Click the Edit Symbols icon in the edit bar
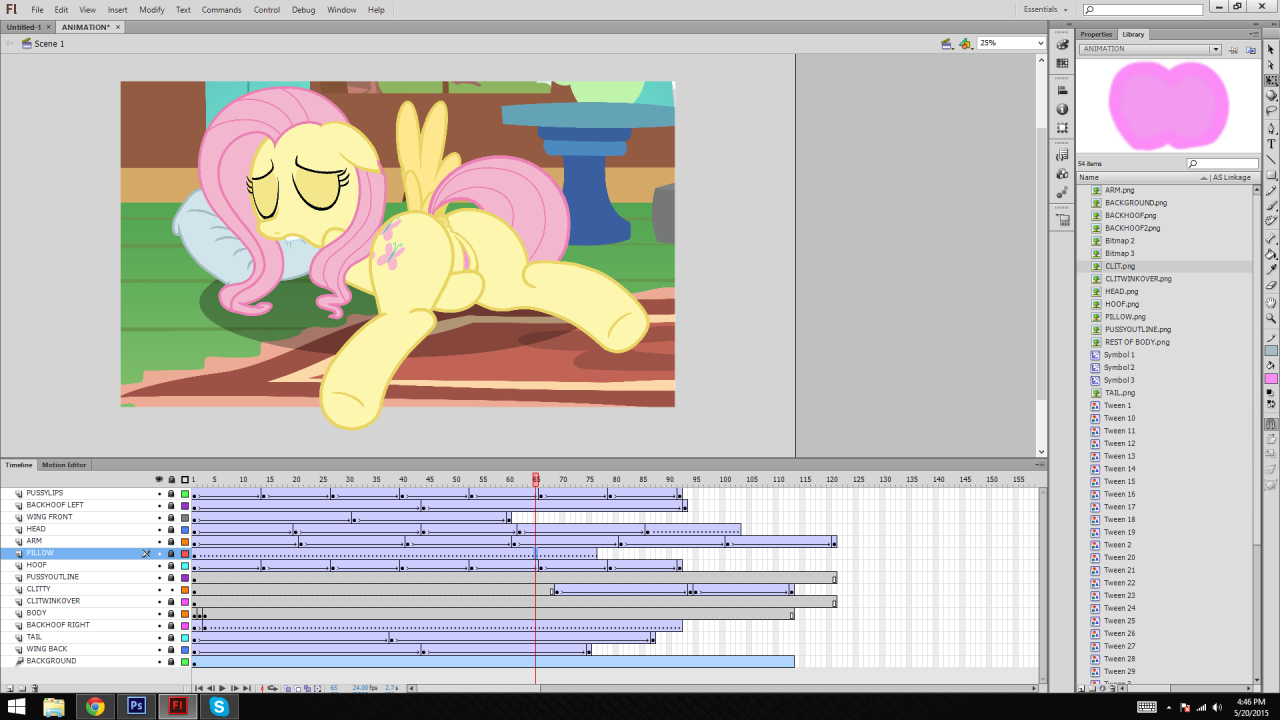The width and height of the screenshot is (1280, 720). 965,43
